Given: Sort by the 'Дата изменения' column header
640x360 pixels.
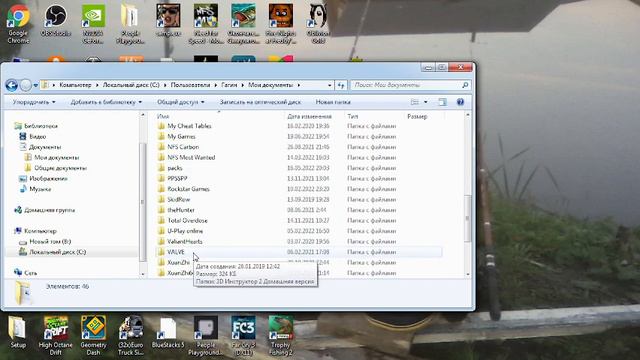Looking at the screenshot, I should point(309,116).
